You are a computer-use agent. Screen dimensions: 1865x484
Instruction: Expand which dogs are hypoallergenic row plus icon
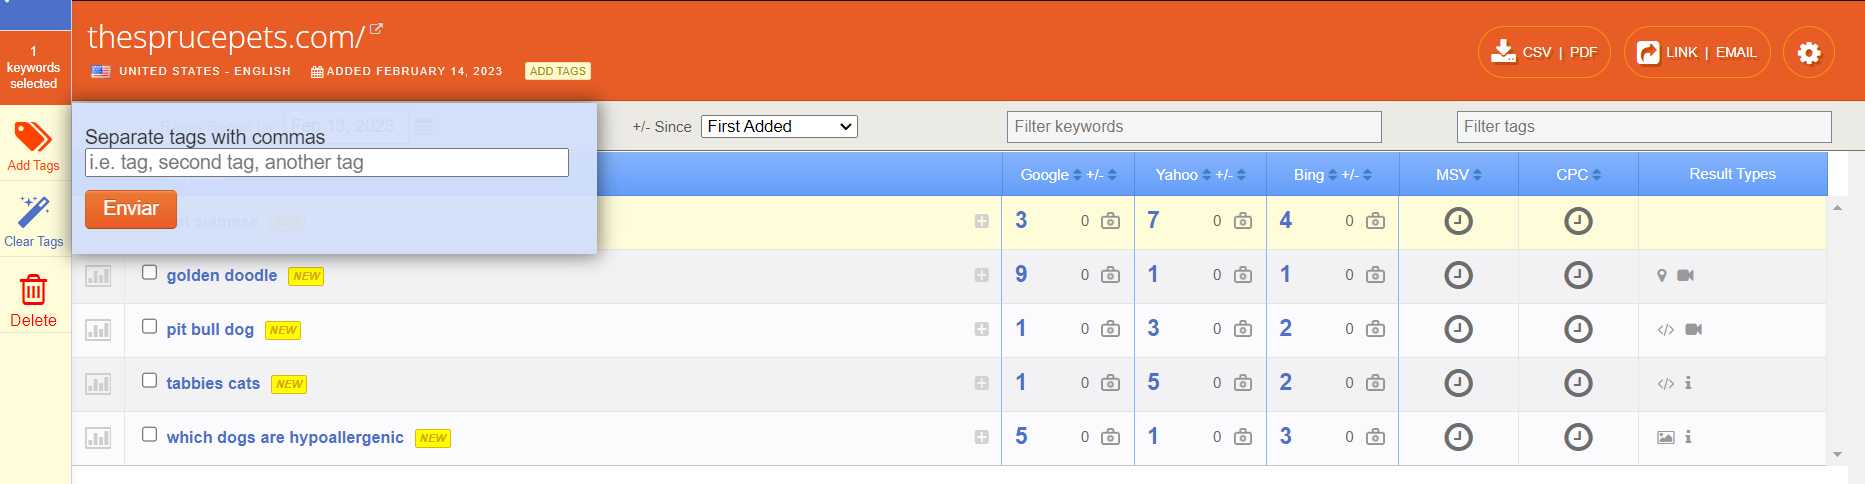pos(982,438)
